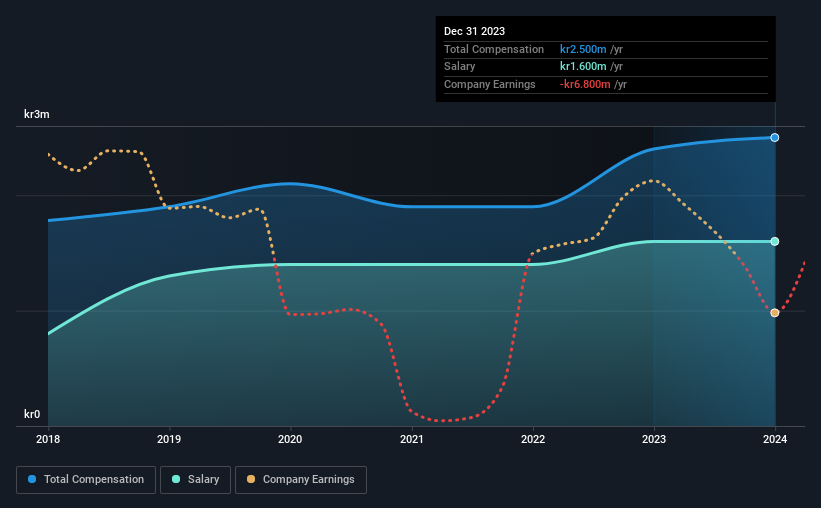Click the 2021 x-axis label

[412, 439]
